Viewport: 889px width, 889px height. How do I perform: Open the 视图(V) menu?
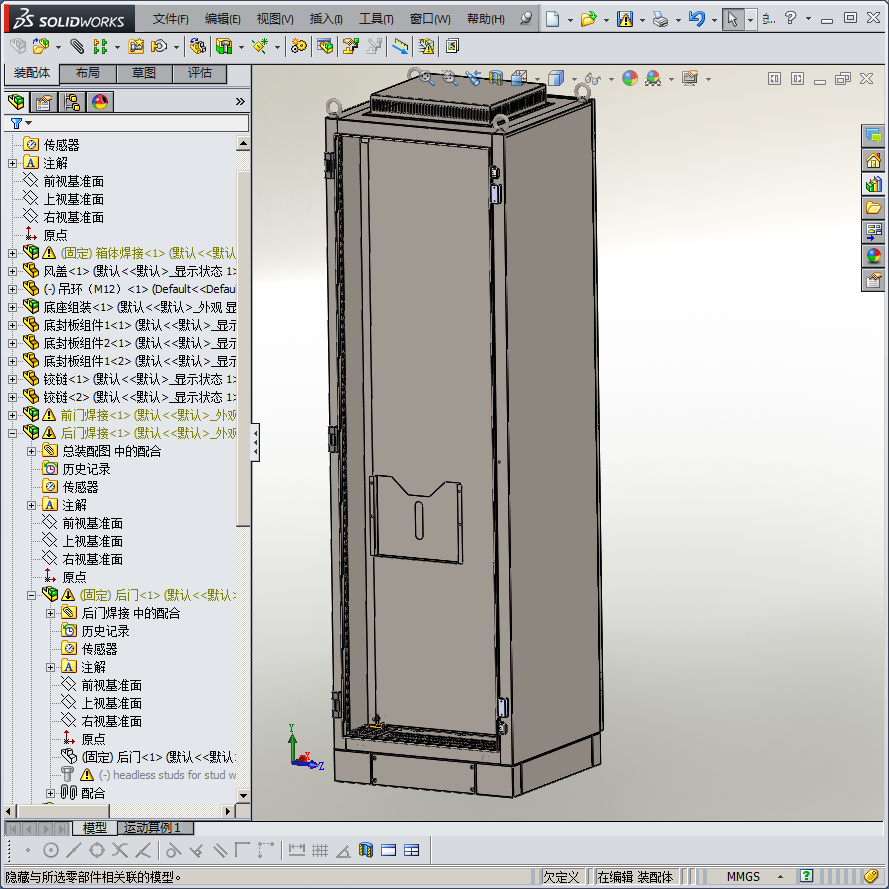coord(275,19)
